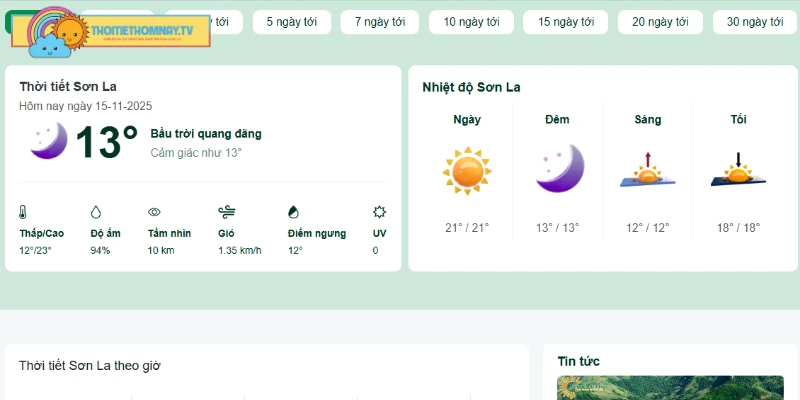
Task: Click the Tin tức section heading
Action: (x=579, y=361)
